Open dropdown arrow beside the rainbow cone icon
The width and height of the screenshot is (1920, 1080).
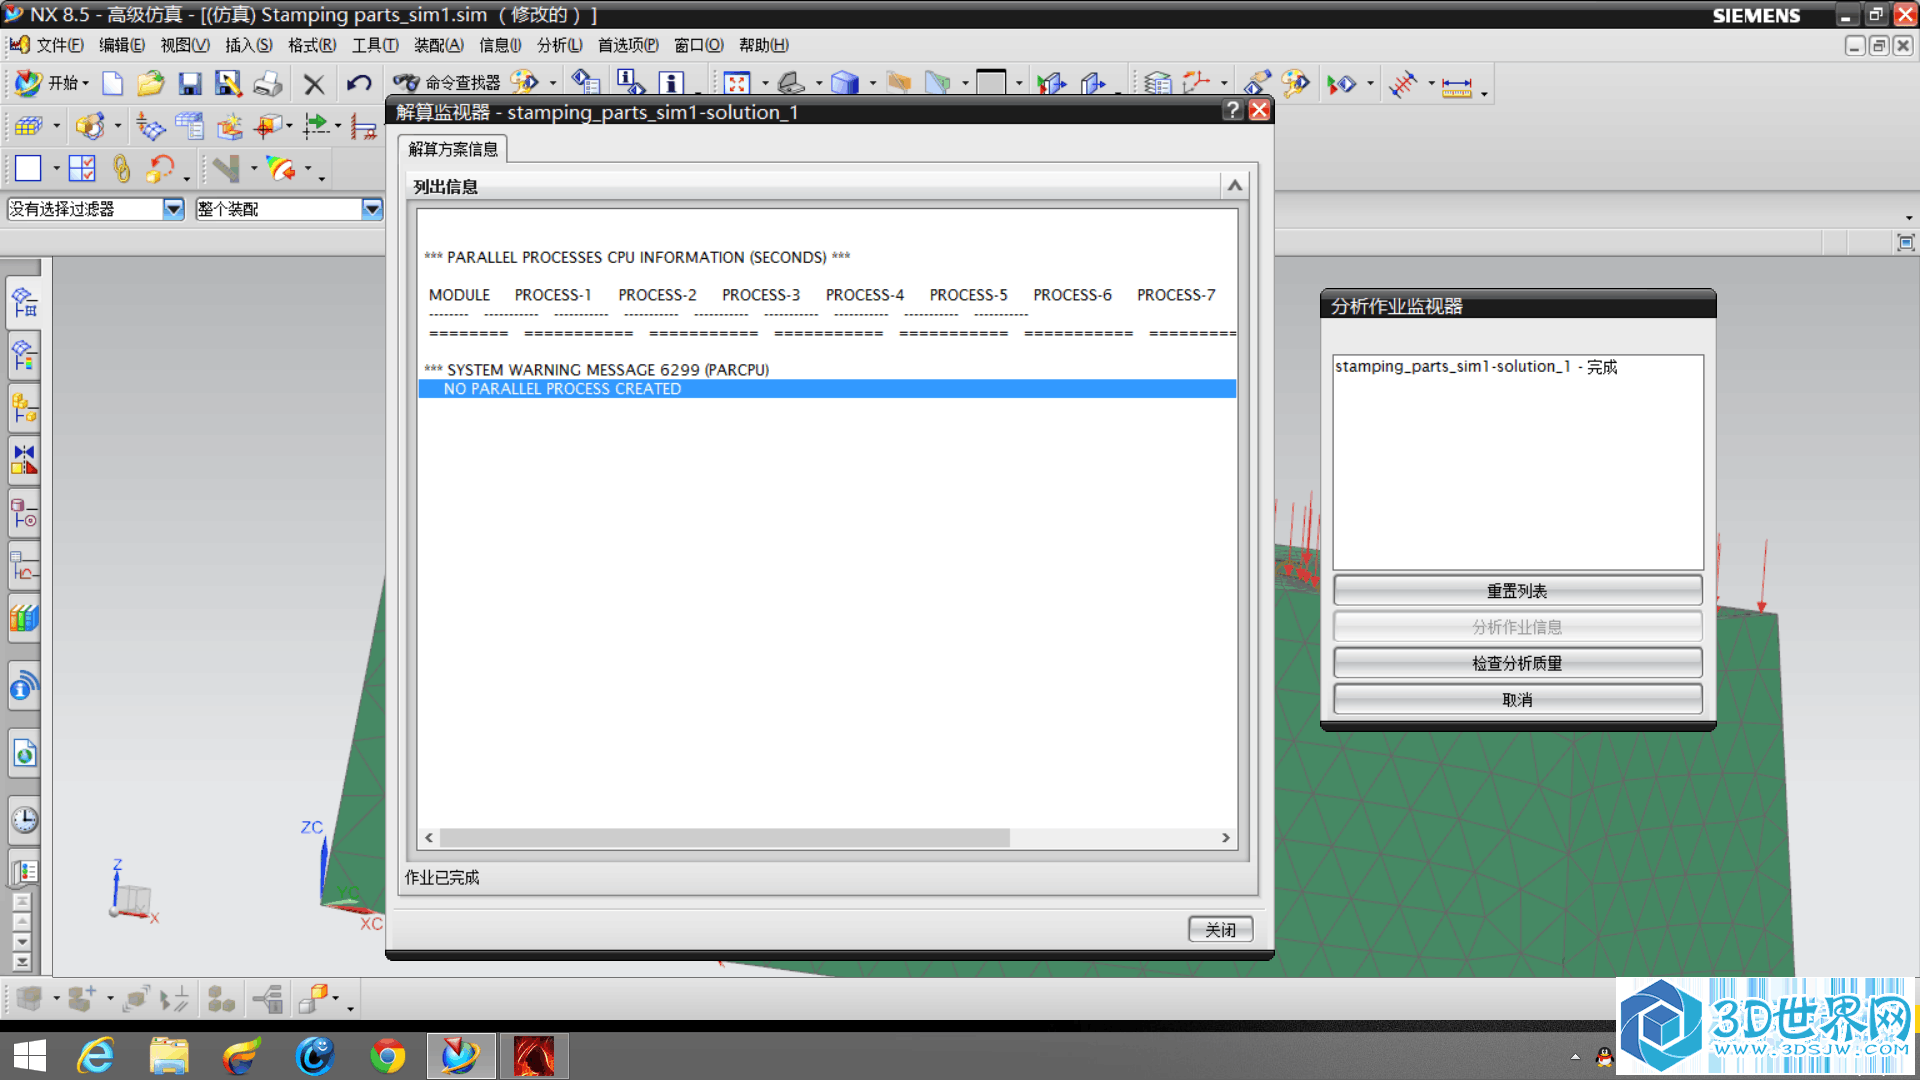[x=308, y=169]
